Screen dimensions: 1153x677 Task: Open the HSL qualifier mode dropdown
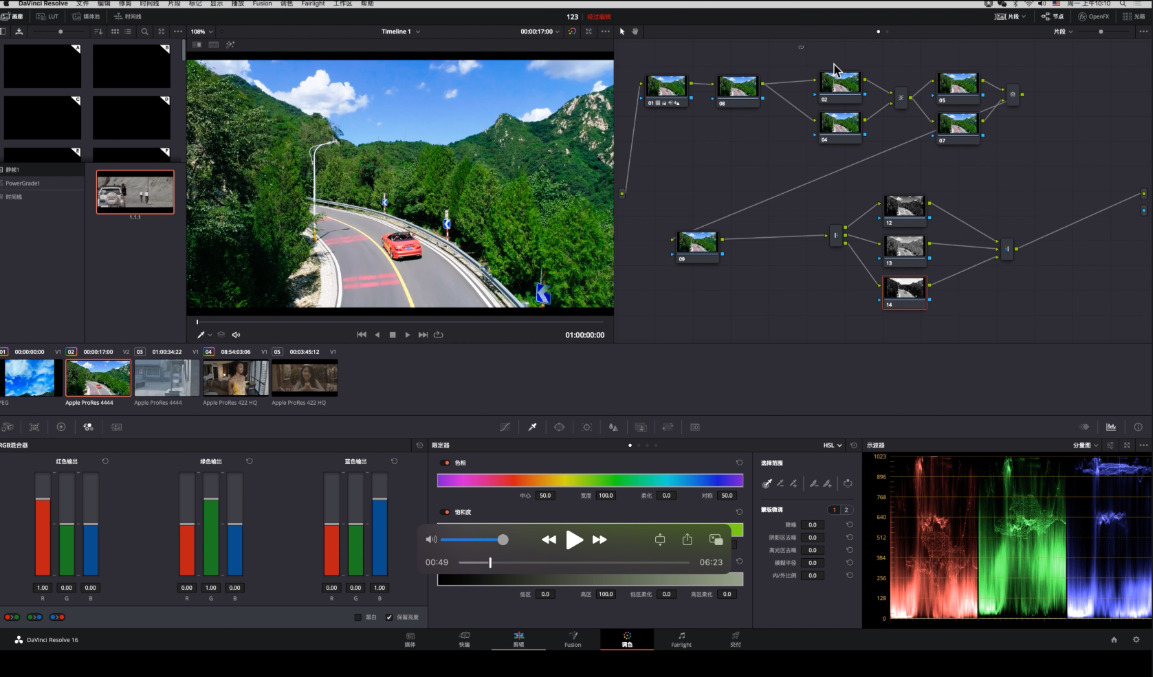pos(832,445)
